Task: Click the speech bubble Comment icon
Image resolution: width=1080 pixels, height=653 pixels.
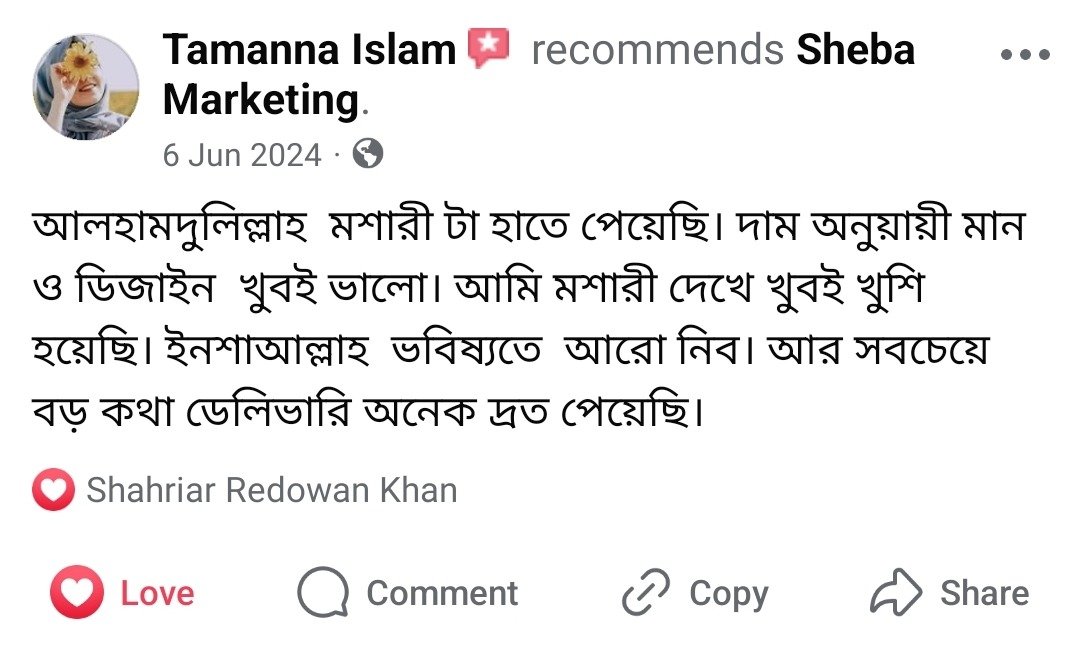Action: coord(323,594)
